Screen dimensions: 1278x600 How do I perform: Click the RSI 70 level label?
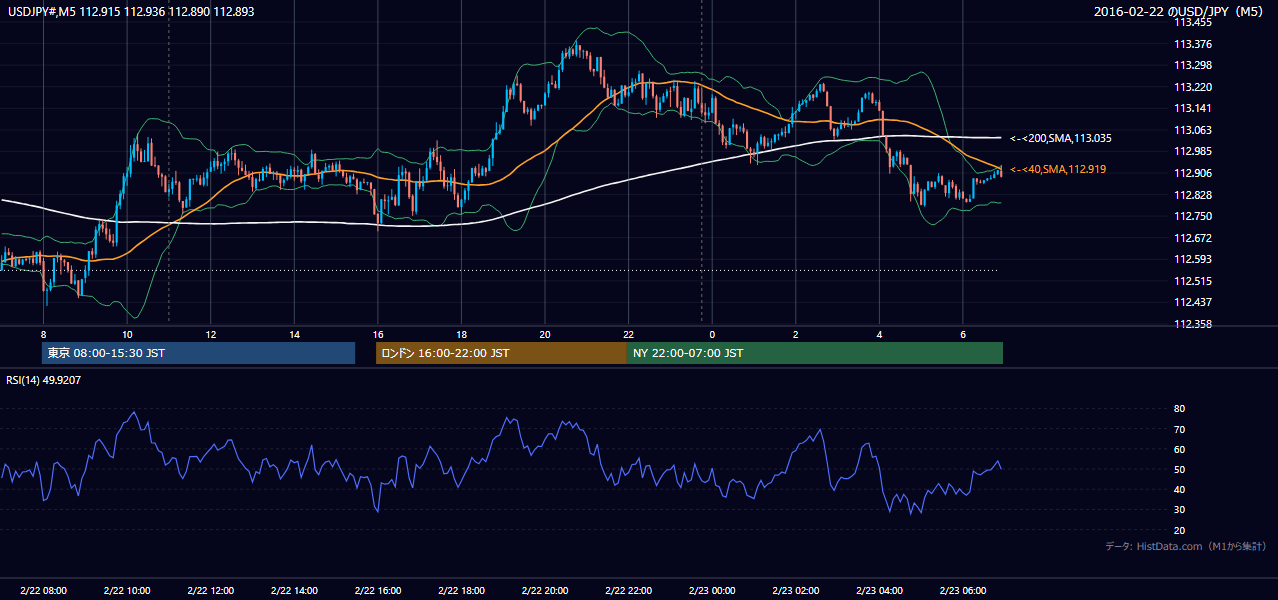tap(1180, 429)
